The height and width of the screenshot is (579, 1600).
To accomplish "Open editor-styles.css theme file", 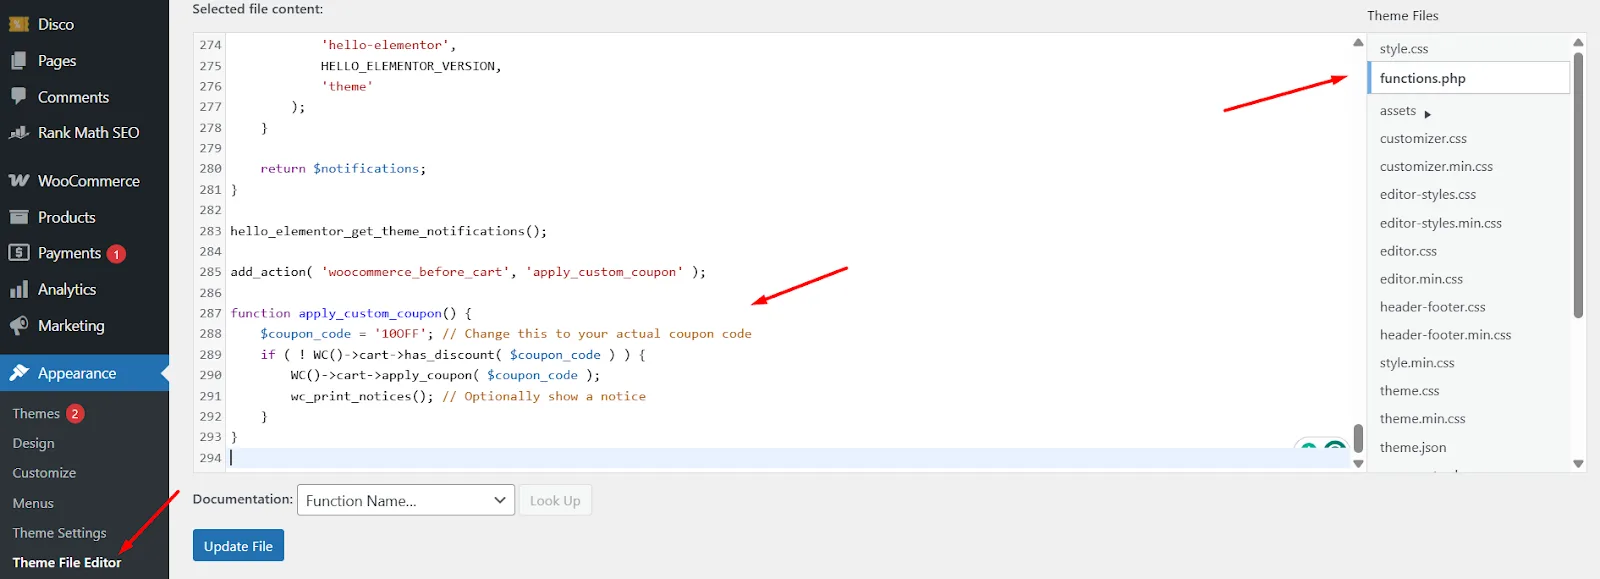I will [1428, 195].
